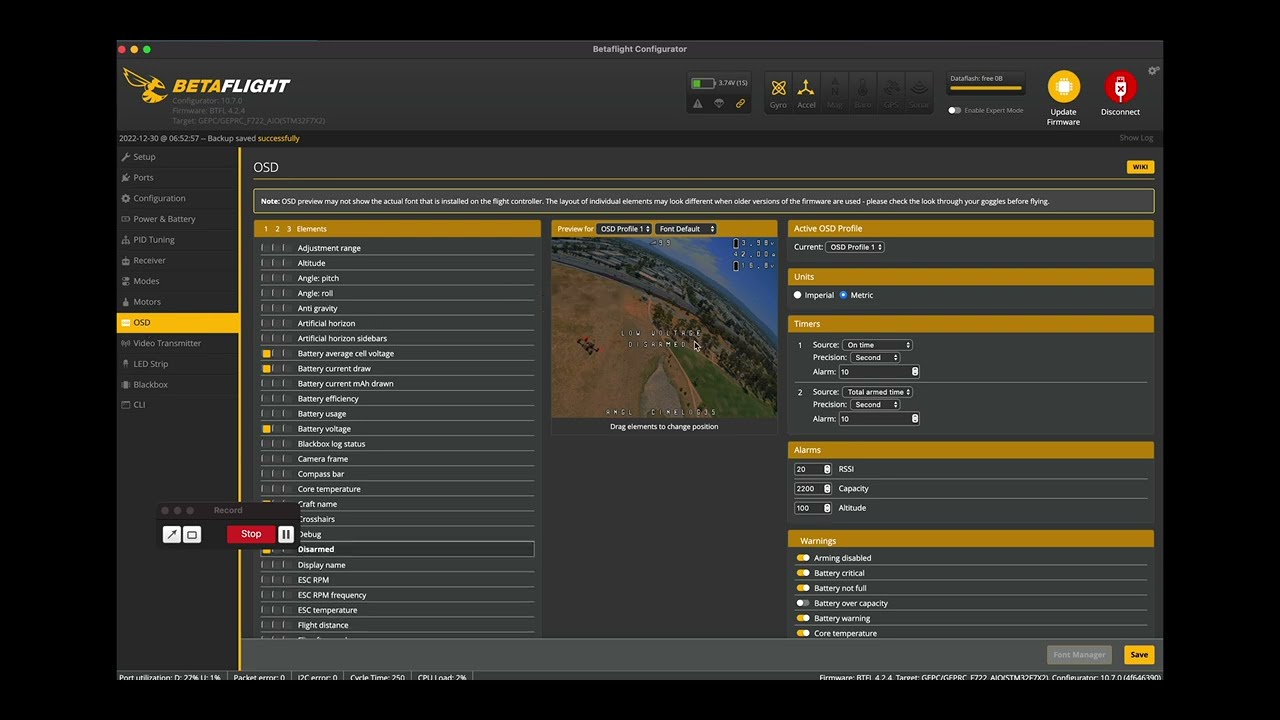Click the Motors icon in the sidebar
The height and width of the screenshot is (720, 1280).
(126, 302)
